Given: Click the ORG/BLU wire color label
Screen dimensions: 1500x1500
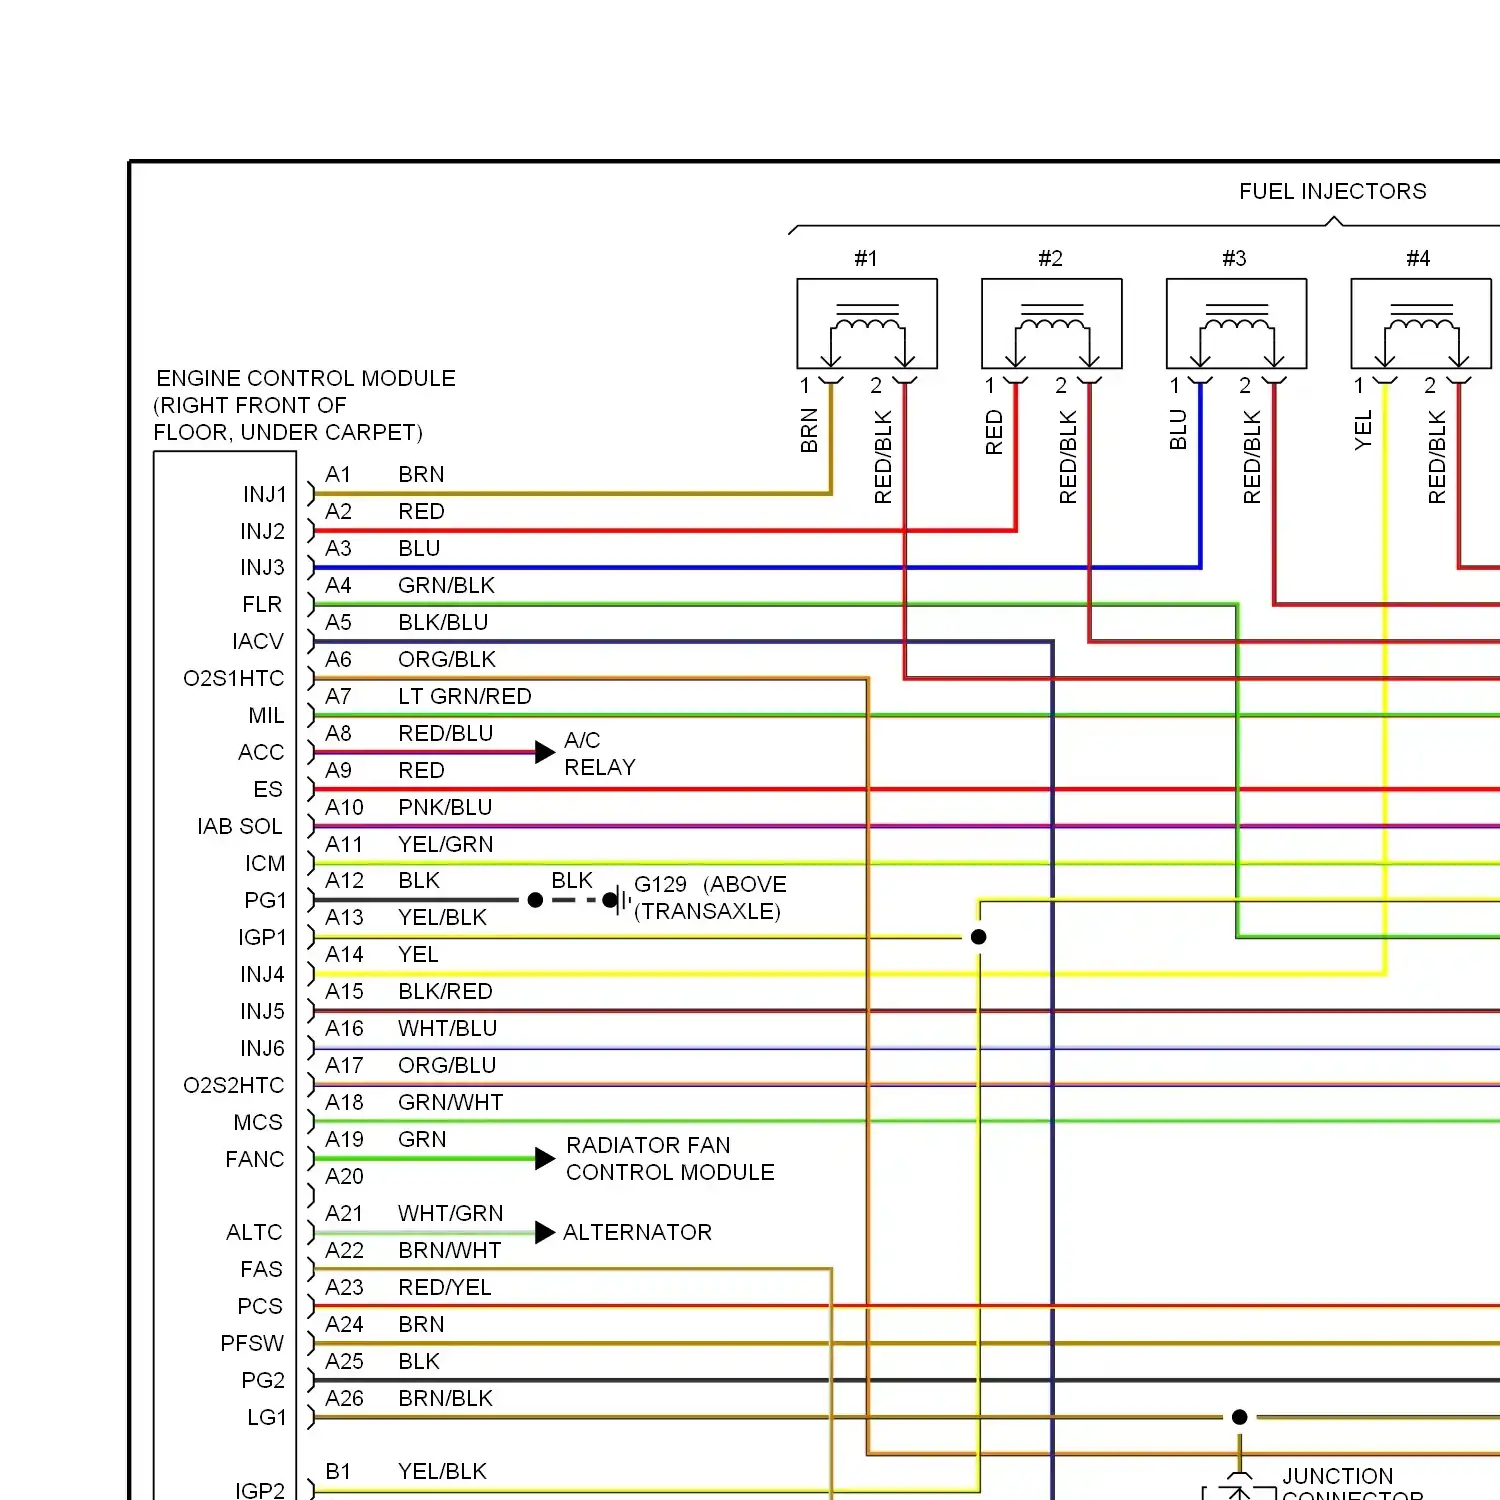Looking at the screenshot, I should (x=447, y=1065).
